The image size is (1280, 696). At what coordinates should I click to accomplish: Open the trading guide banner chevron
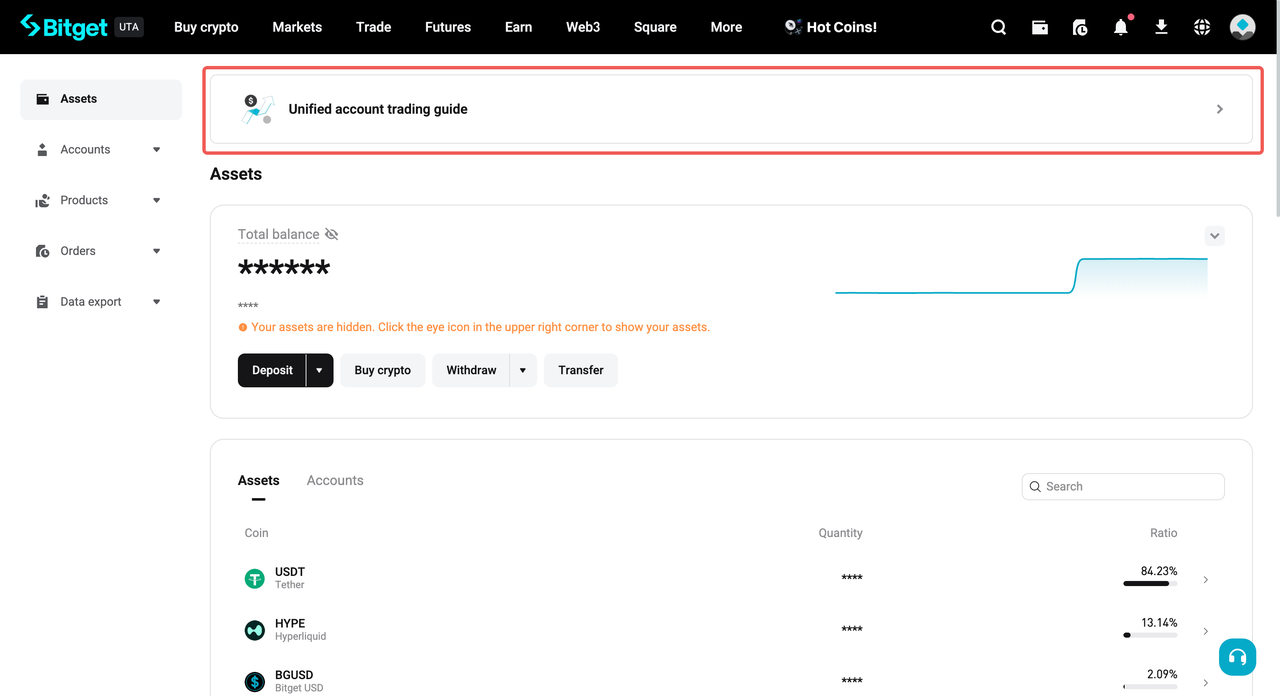coord(1220,109)
